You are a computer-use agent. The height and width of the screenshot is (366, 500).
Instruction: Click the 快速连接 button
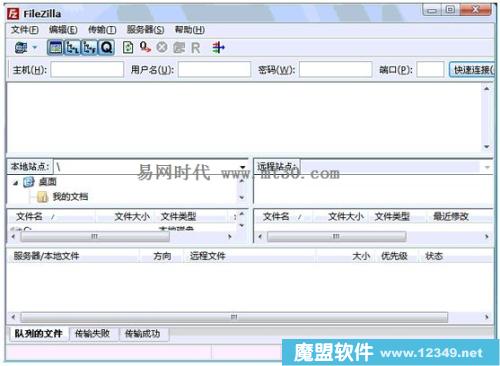point(472,69)
